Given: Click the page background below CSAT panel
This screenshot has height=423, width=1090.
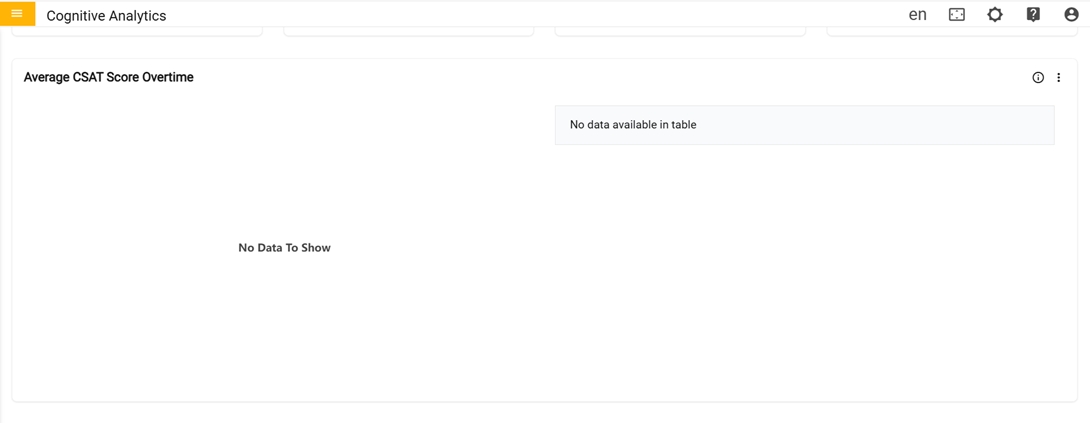Looking at the screenshot, I should 545,413.
